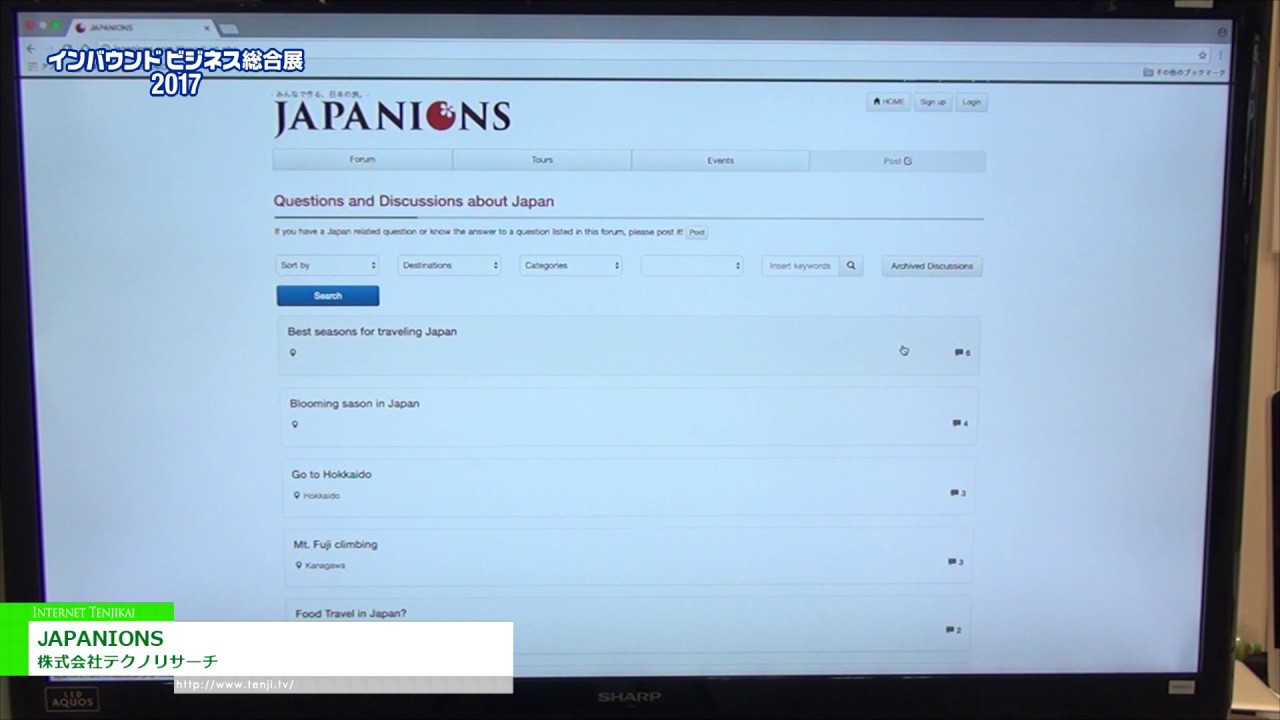This screenshot has height=720, width=1280.
Task: Open 'Food Travel in Japan?' discussion
Action: point(351,613)
